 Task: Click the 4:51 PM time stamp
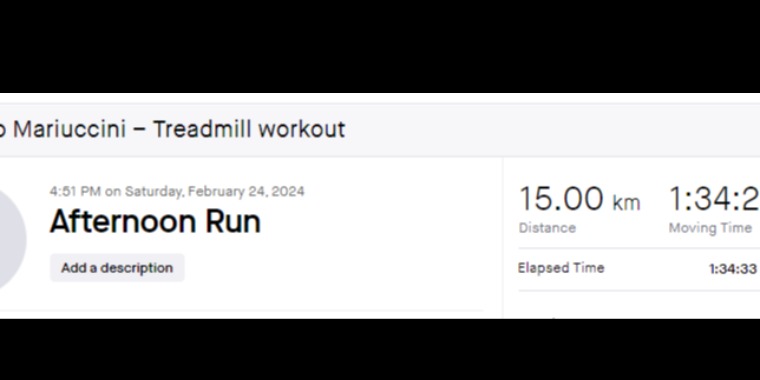(x=75, y=191)
